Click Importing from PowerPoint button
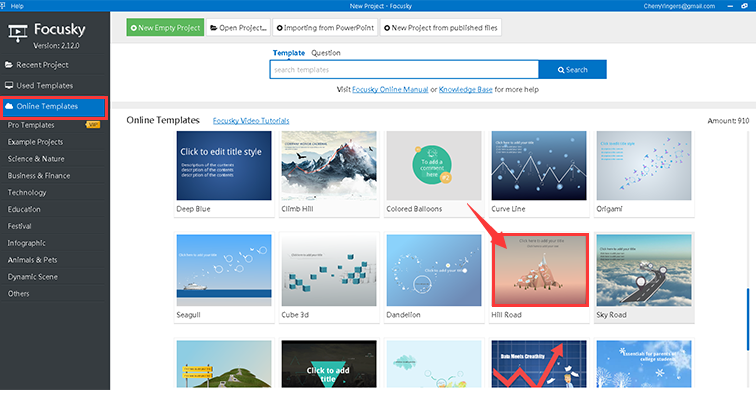This screenshot has width=756, height=404. click(325, 27)
